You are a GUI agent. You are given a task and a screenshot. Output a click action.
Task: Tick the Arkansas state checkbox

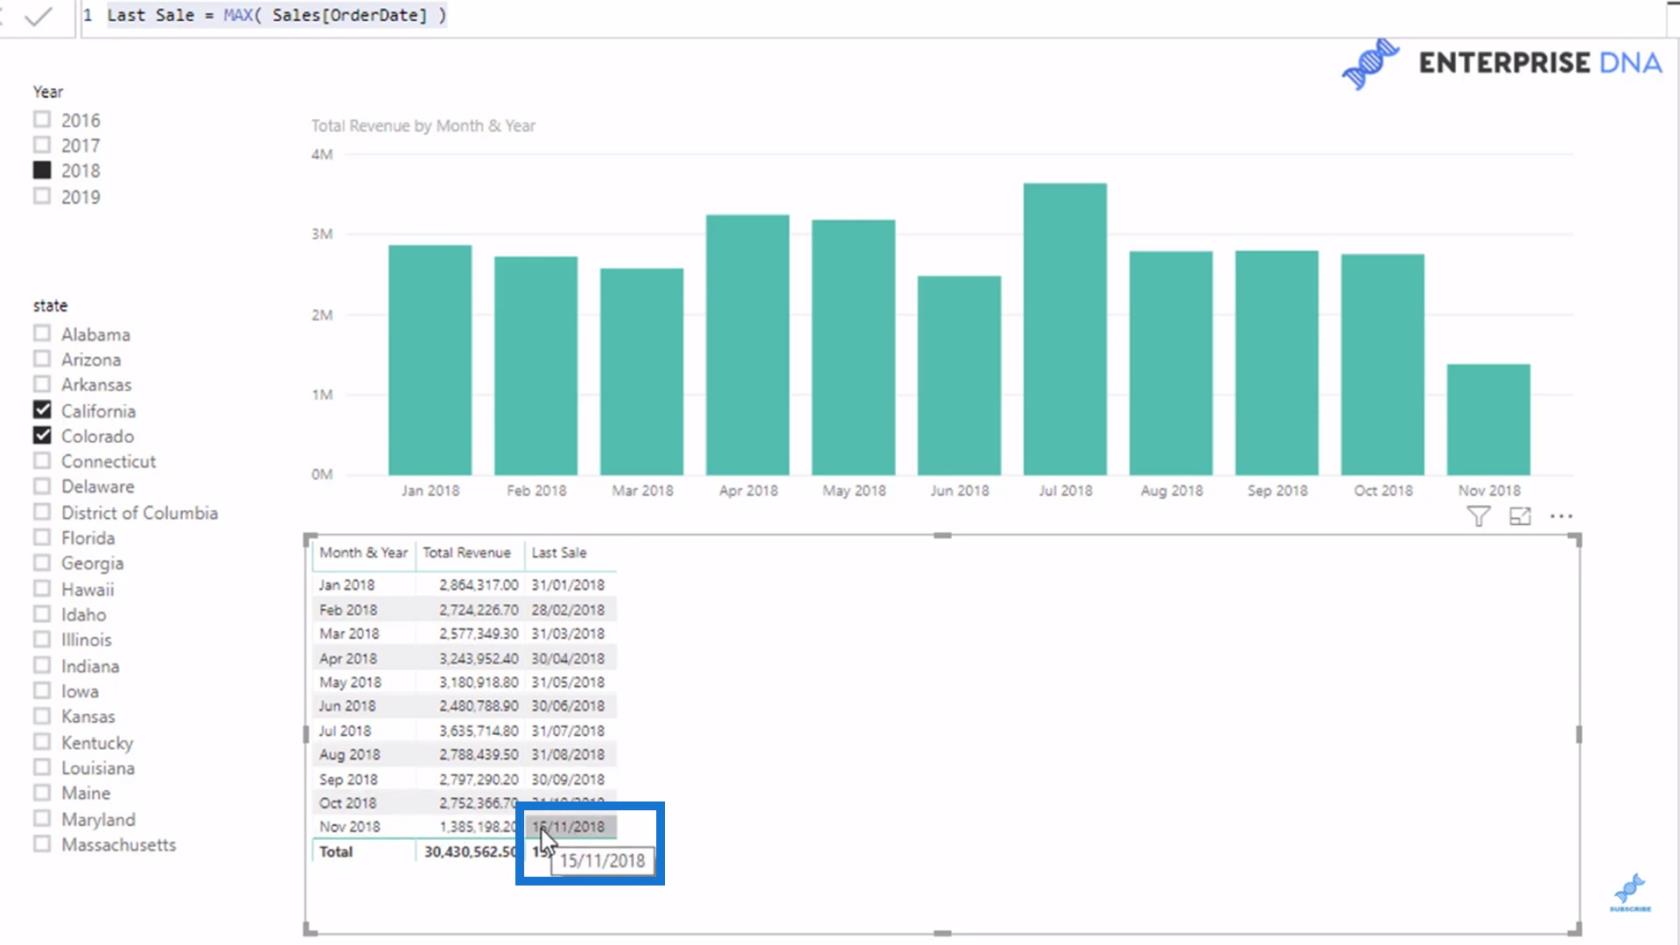pyautogui.click(x=42, y=384)
